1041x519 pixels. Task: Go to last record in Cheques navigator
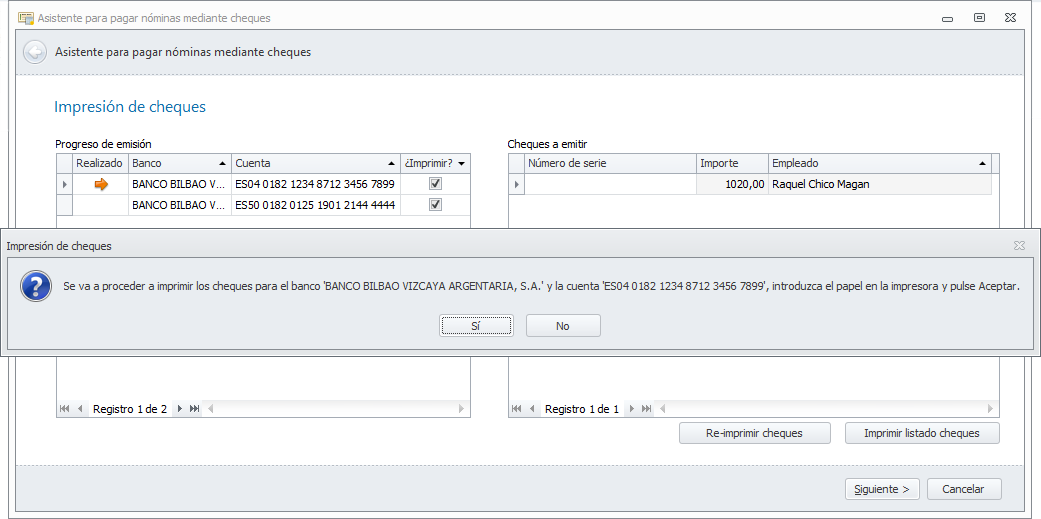coord(646,409)
